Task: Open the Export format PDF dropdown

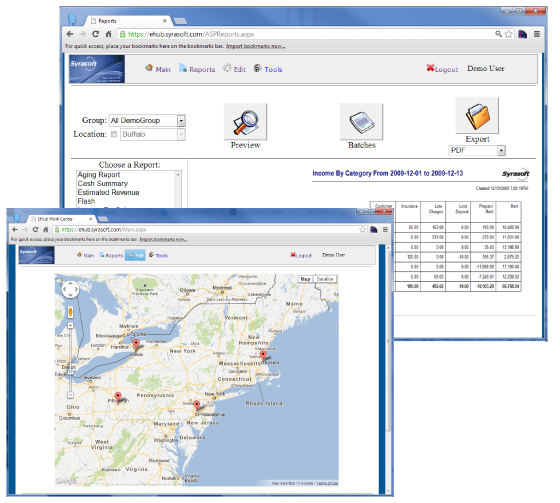Action: (x=501, y=151)
